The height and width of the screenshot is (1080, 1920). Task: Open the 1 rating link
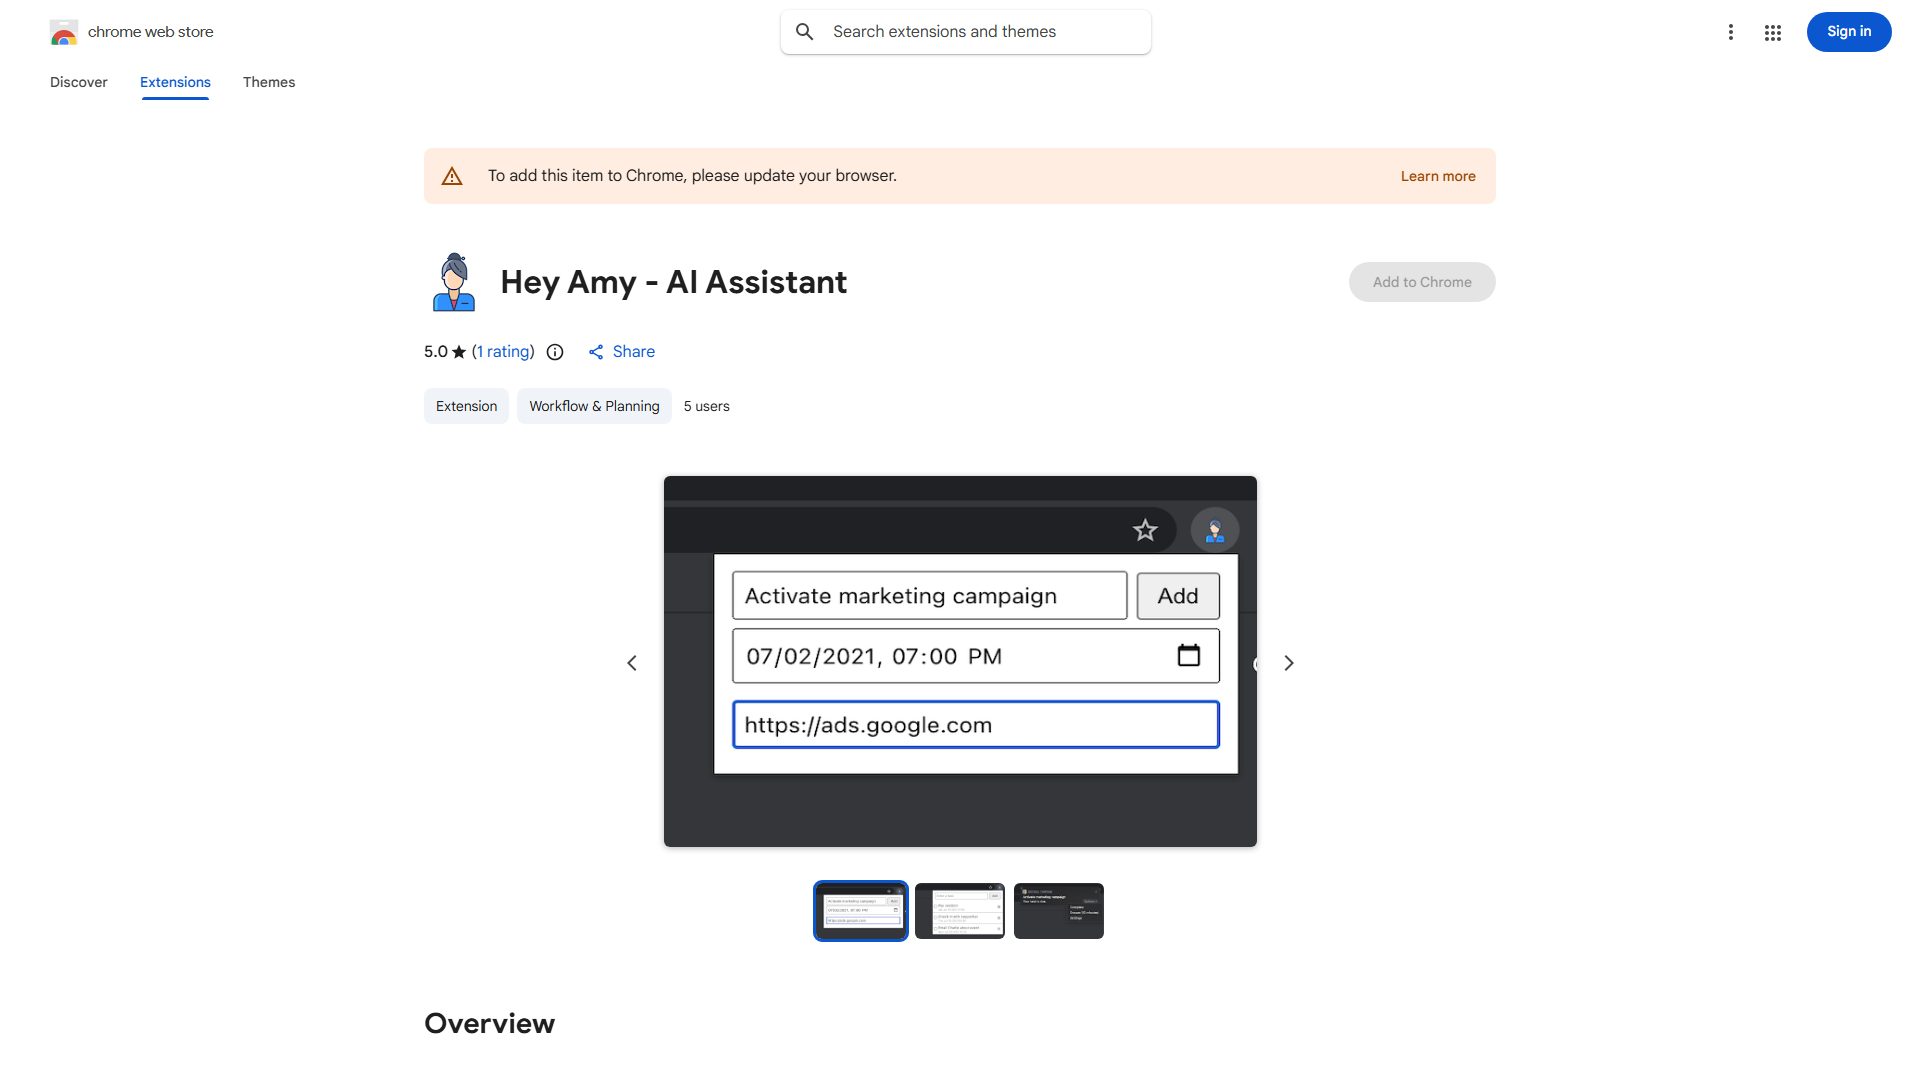(x=503, y=351)
